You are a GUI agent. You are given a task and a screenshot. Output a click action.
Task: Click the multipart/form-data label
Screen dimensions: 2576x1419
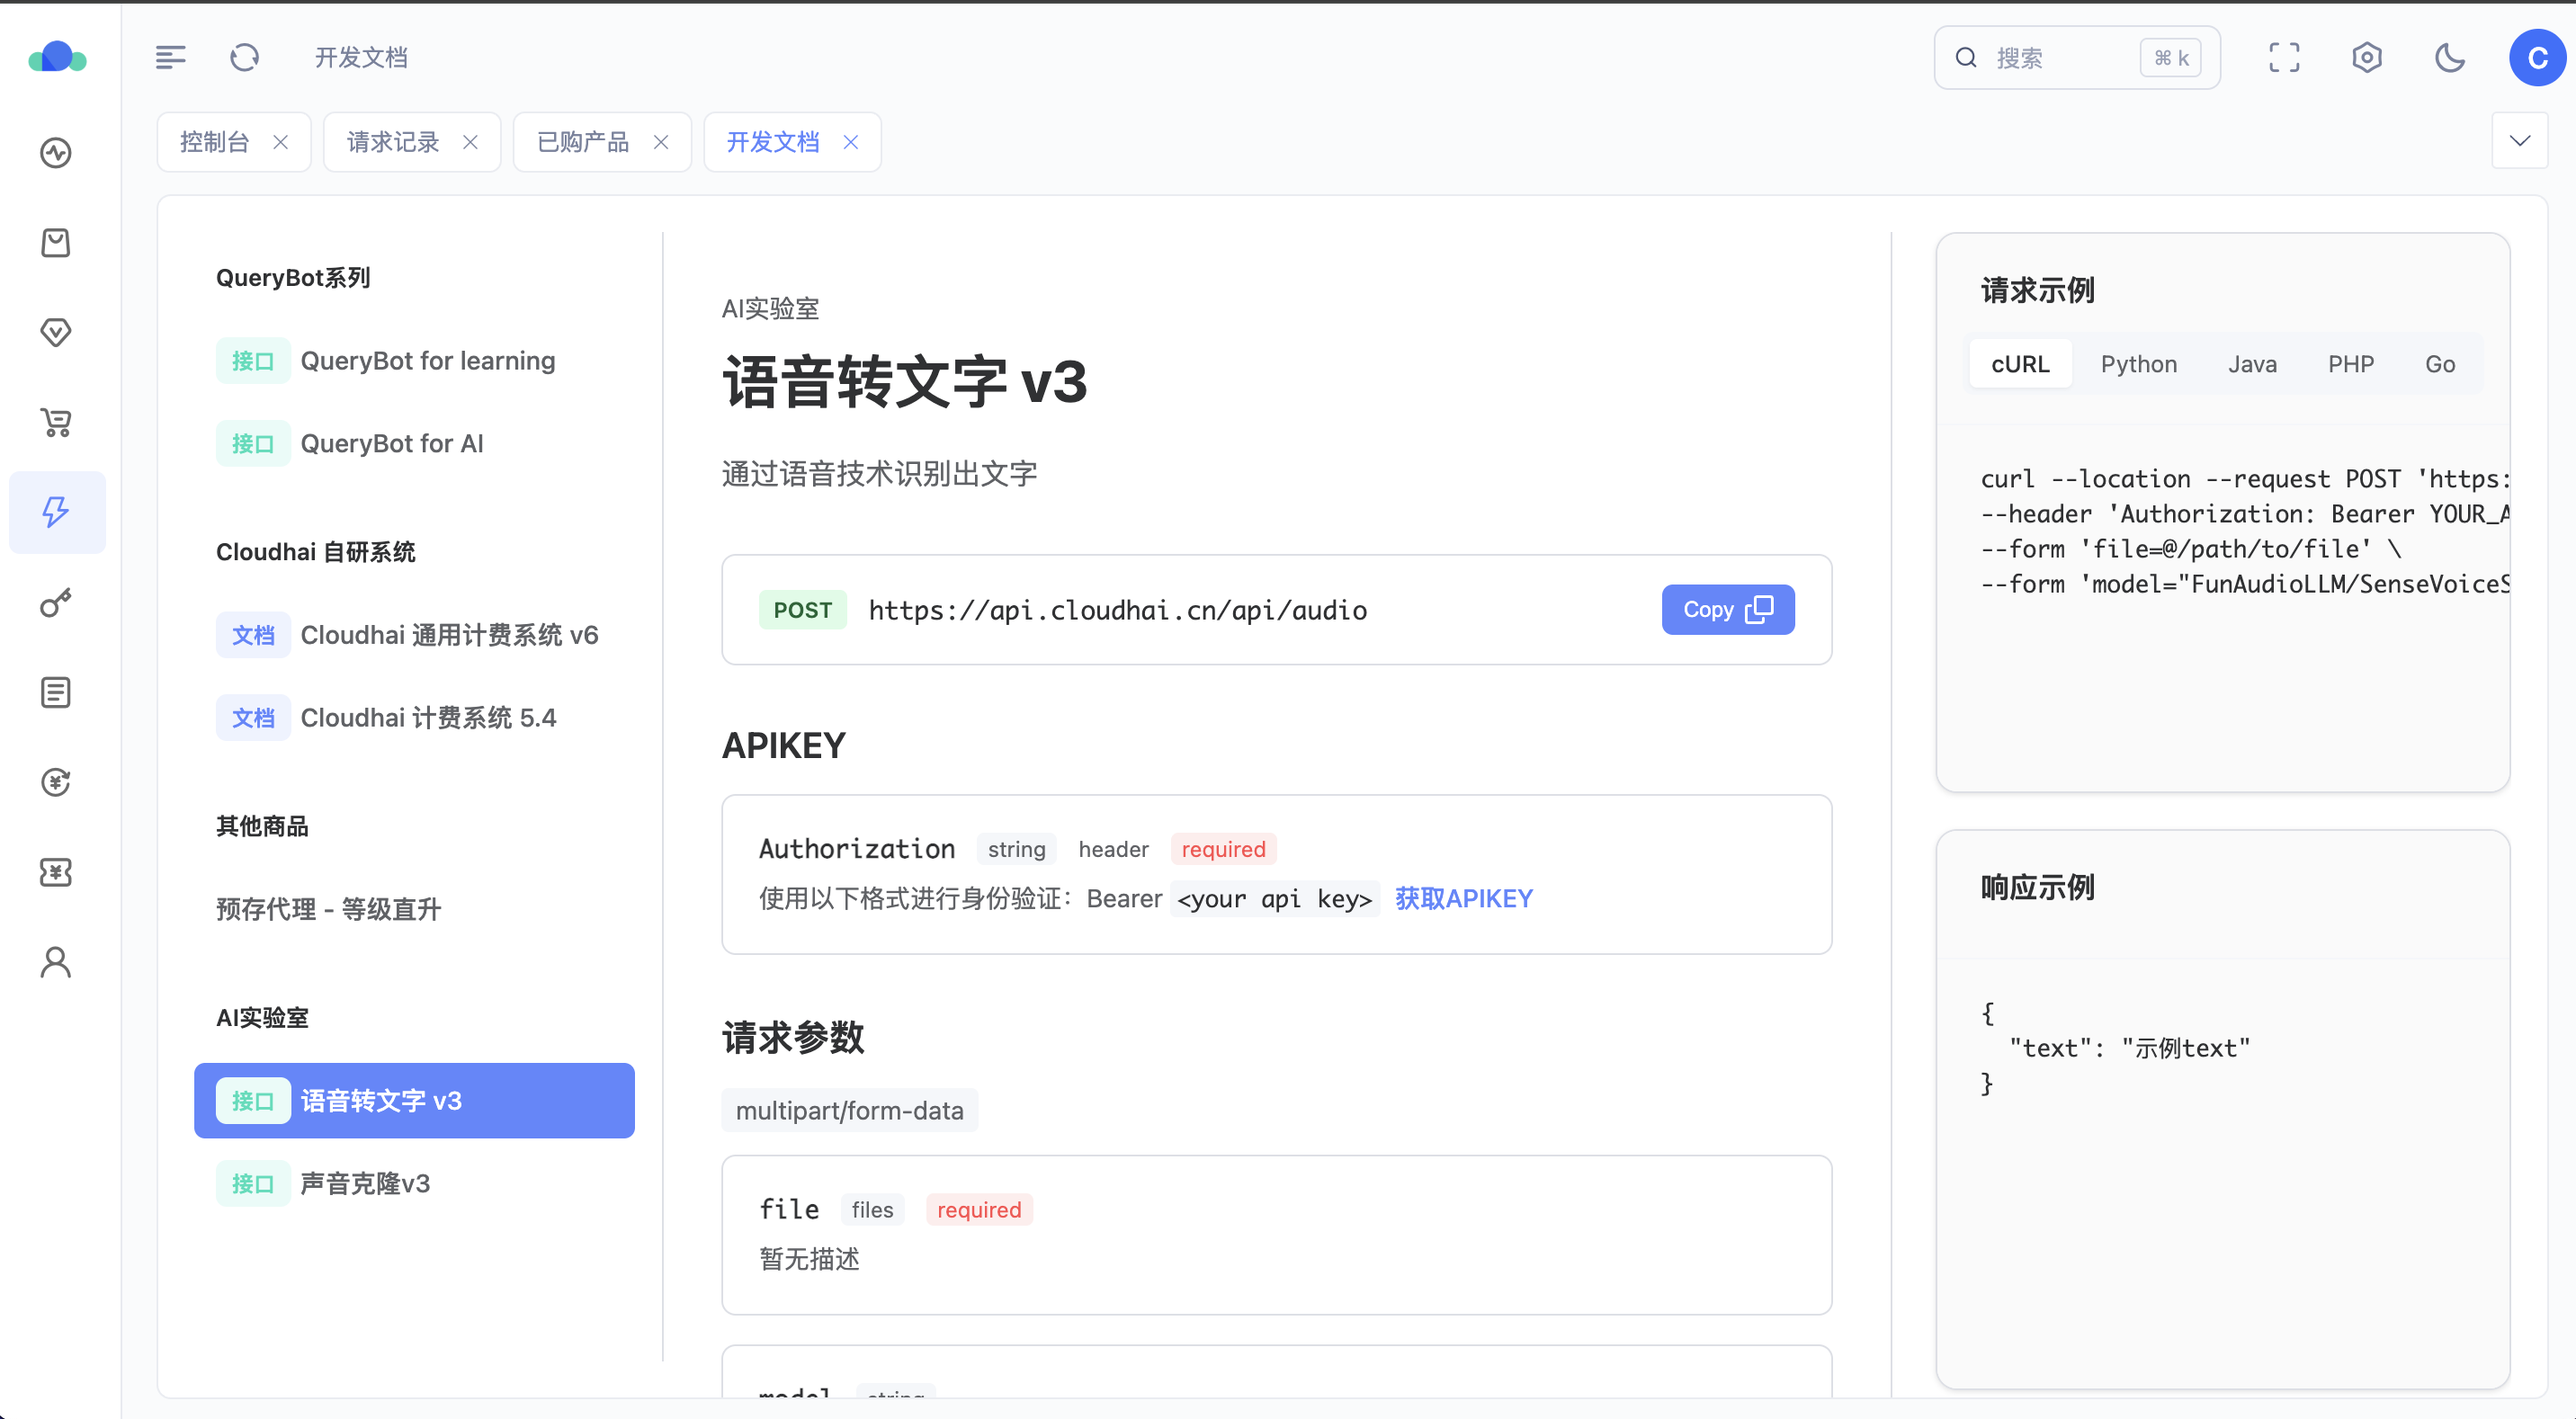coord(849,1111)
